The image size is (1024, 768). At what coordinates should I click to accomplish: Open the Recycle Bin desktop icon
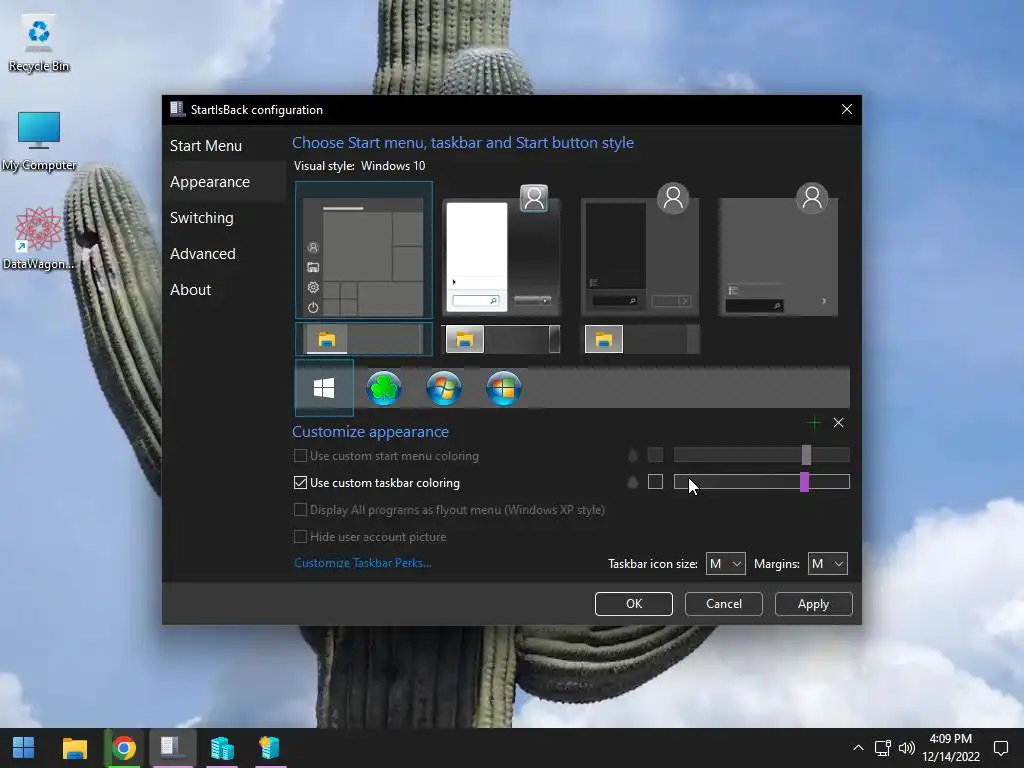pyautogui.click(x=39, y=43)
